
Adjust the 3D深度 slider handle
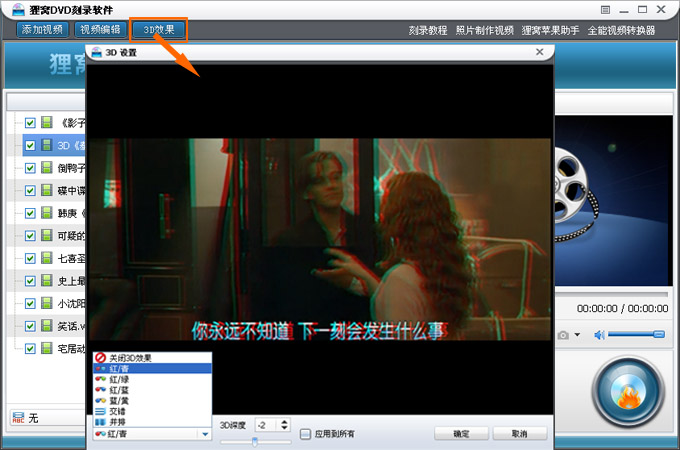click(255, 442)
